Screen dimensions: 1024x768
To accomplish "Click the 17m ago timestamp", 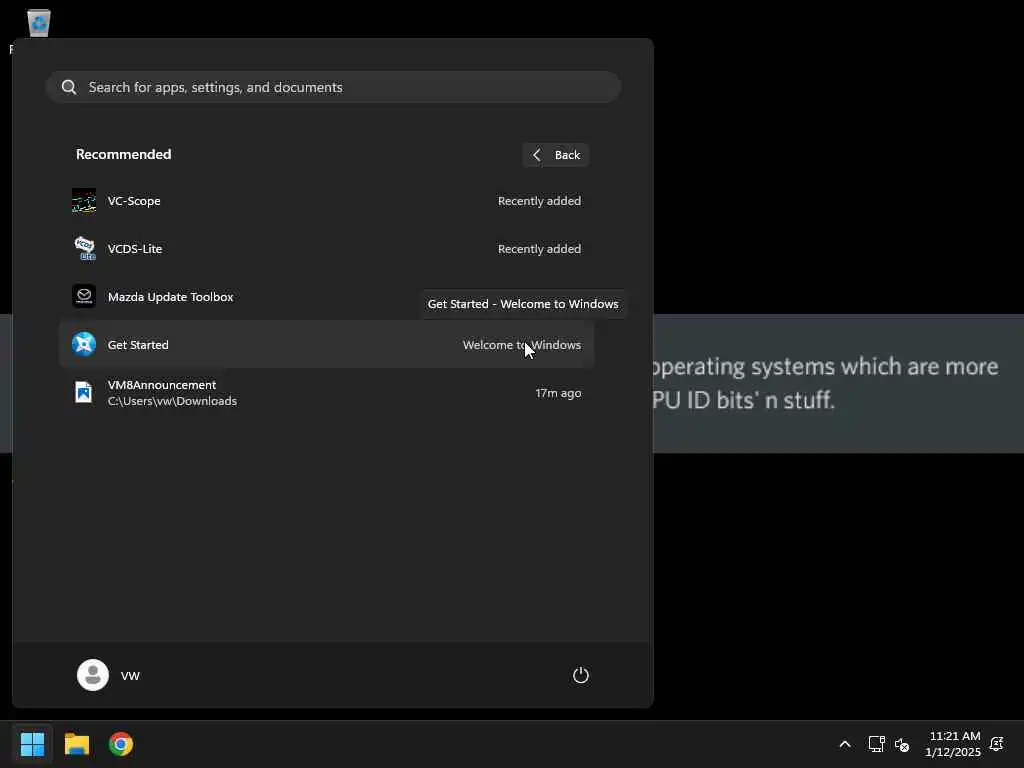I will 558,393.
